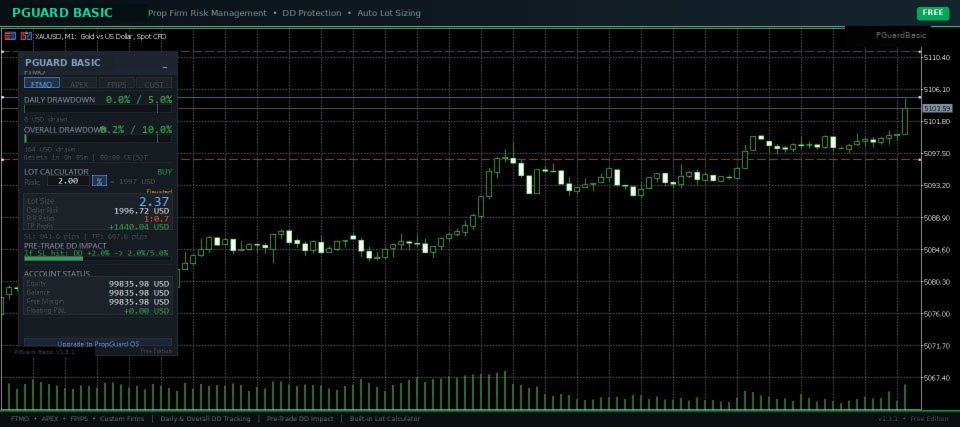Click the Lot Size value 2.37

tap(154, 201)
